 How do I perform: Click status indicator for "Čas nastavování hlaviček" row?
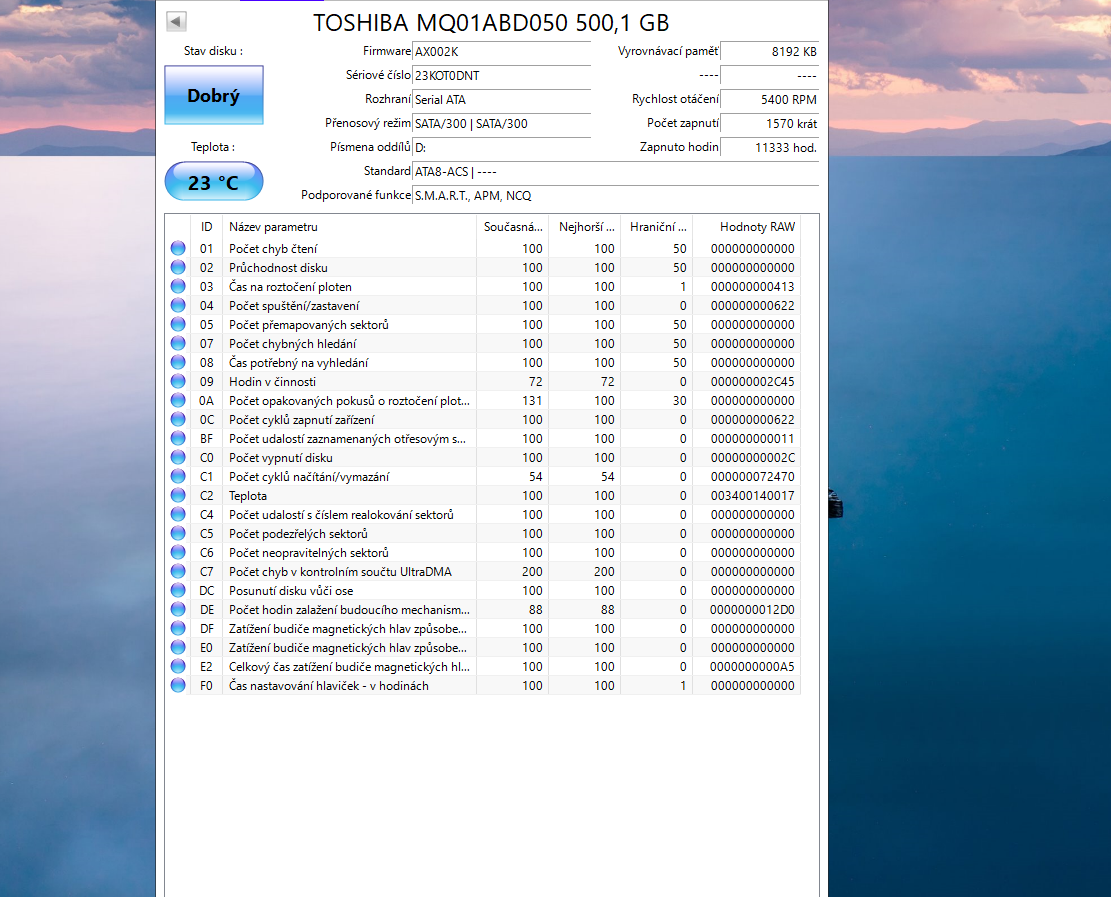coord(177,685)
